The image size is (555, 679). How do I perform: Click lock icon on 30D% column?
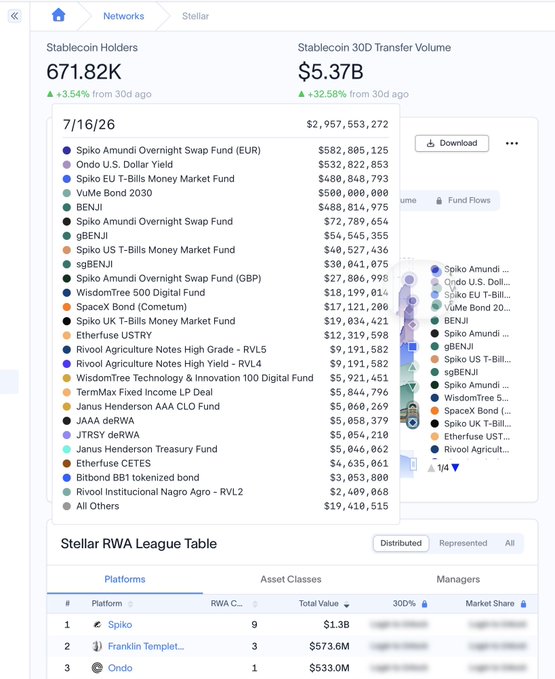(424, 604)
